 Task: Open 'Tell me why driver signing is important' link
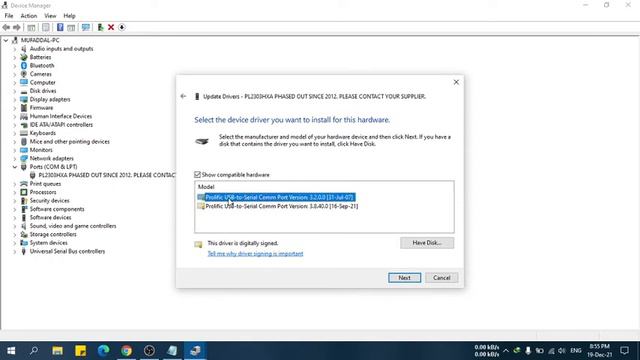tap(256, 253)
